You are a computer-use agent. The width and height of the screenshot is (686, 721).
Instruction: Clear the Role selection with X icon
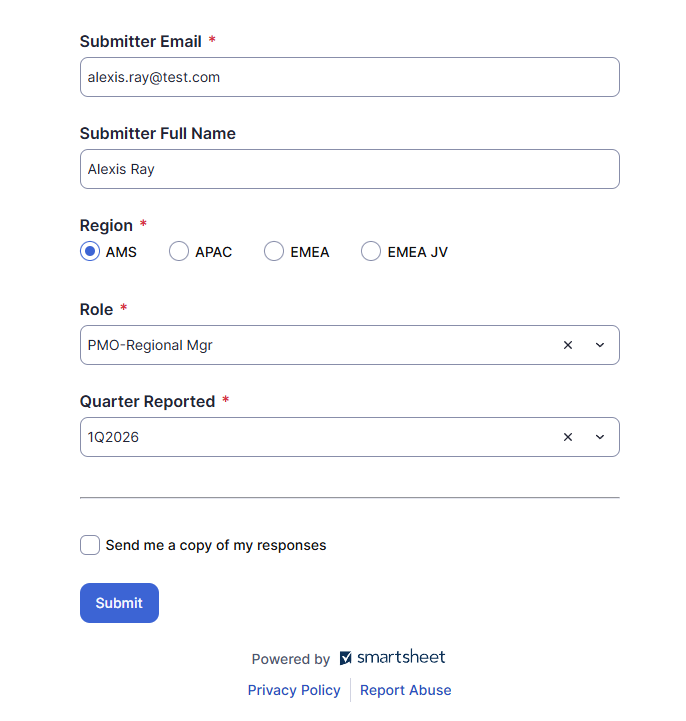click(x=568, y=345)
